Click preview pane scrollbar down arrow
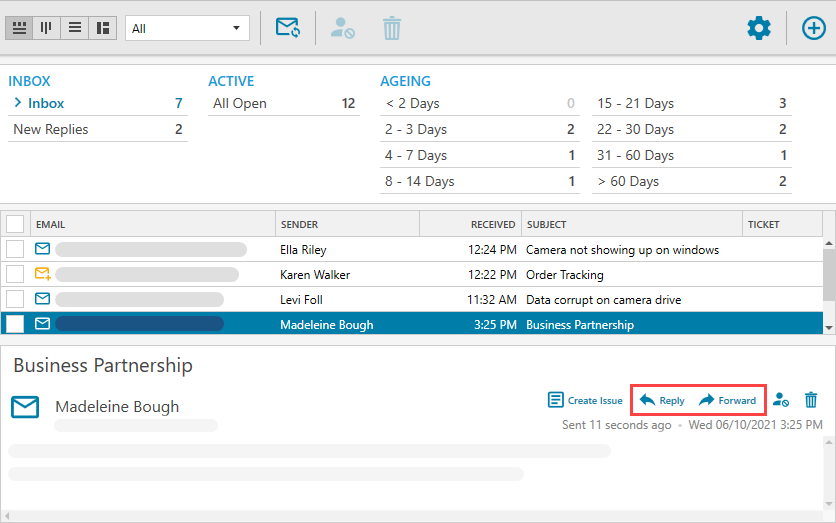Screen dimensions: 836x523 tap(829, 503)
